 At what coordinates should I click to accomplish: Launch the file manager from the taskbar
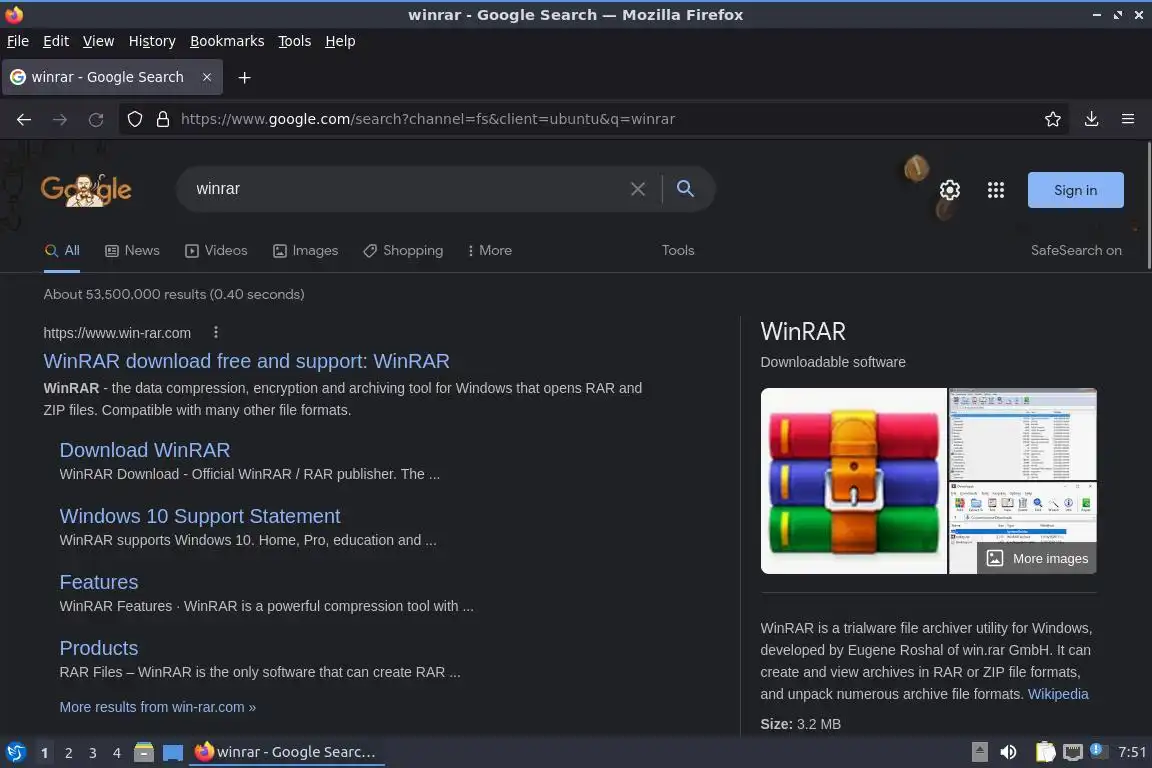pos(144,752)
